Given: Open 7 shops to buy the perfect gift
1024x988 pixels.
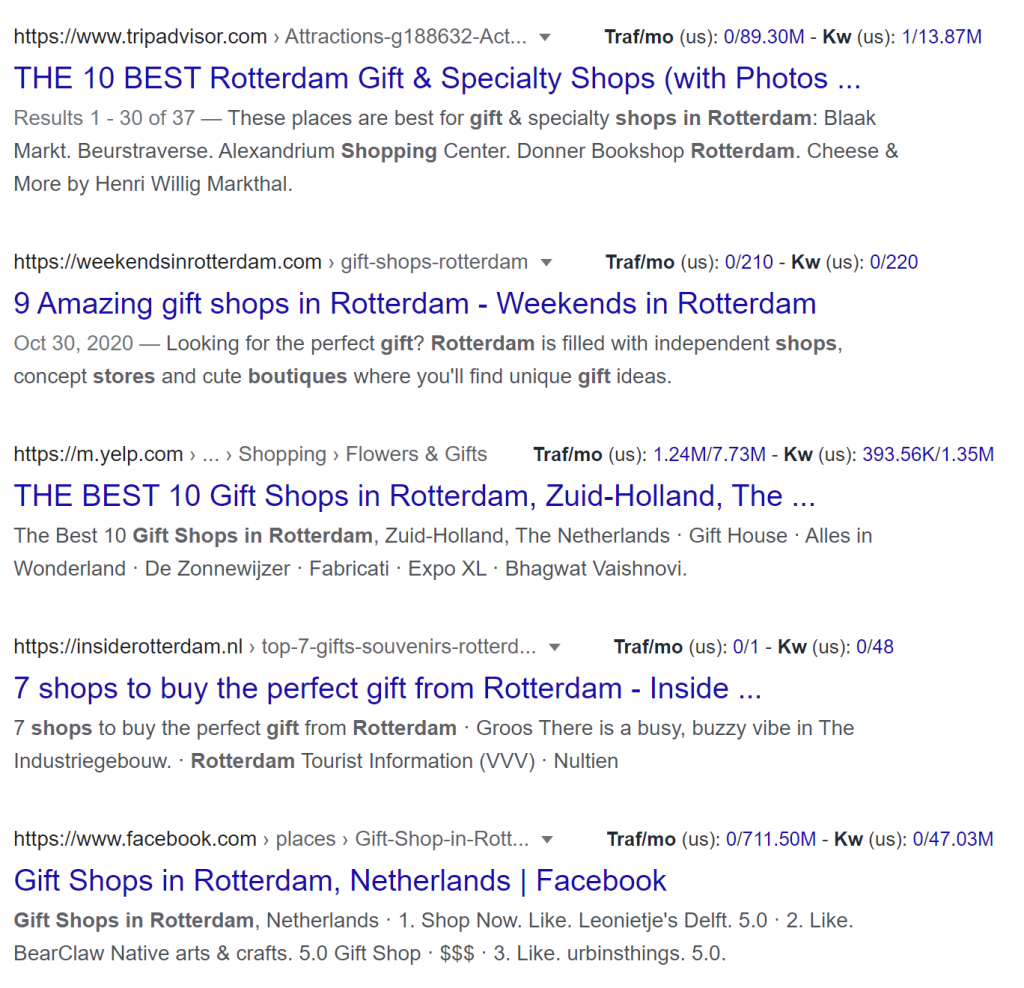Looking at the screenshot, I should coord(387,688).
